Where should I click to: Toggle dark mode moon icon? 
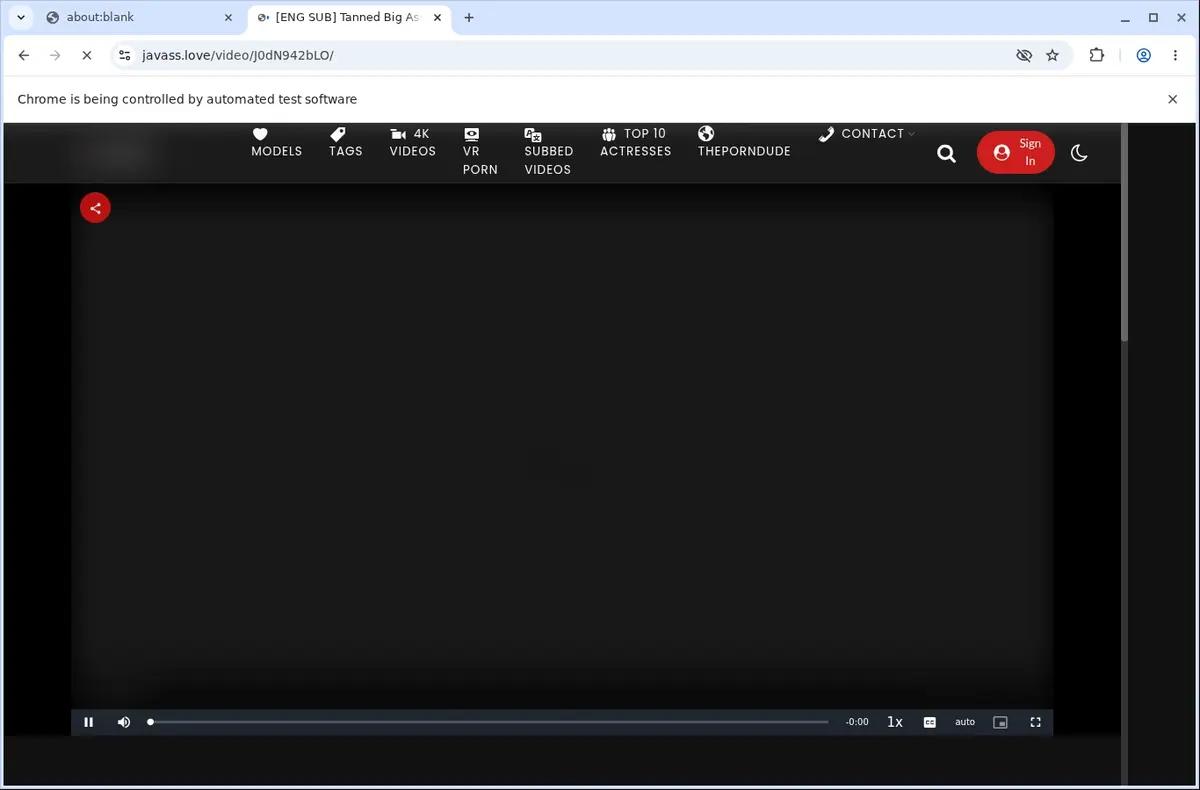[1079, 153]
